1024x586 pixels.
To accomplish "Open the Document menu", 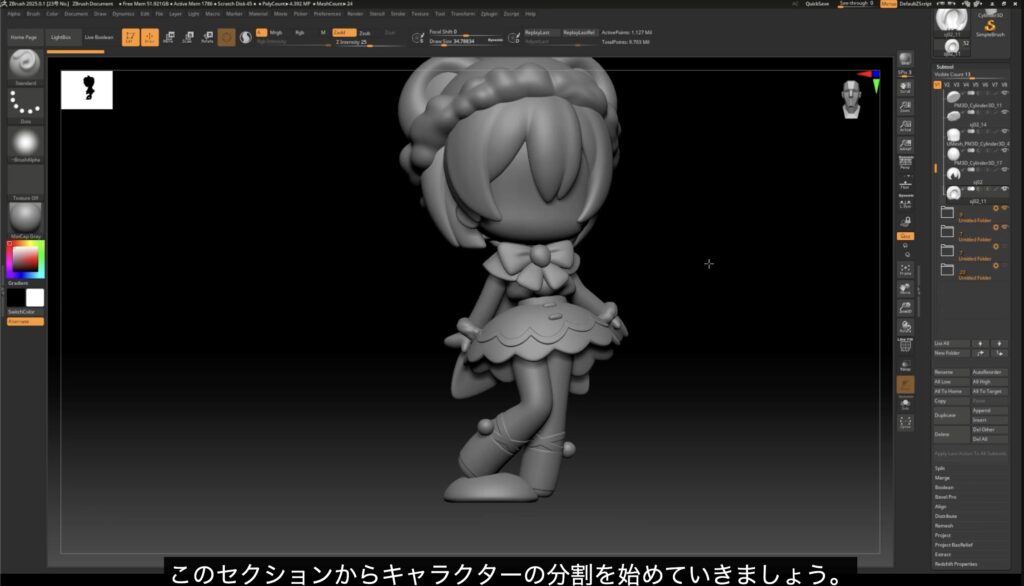I will 76,14.
